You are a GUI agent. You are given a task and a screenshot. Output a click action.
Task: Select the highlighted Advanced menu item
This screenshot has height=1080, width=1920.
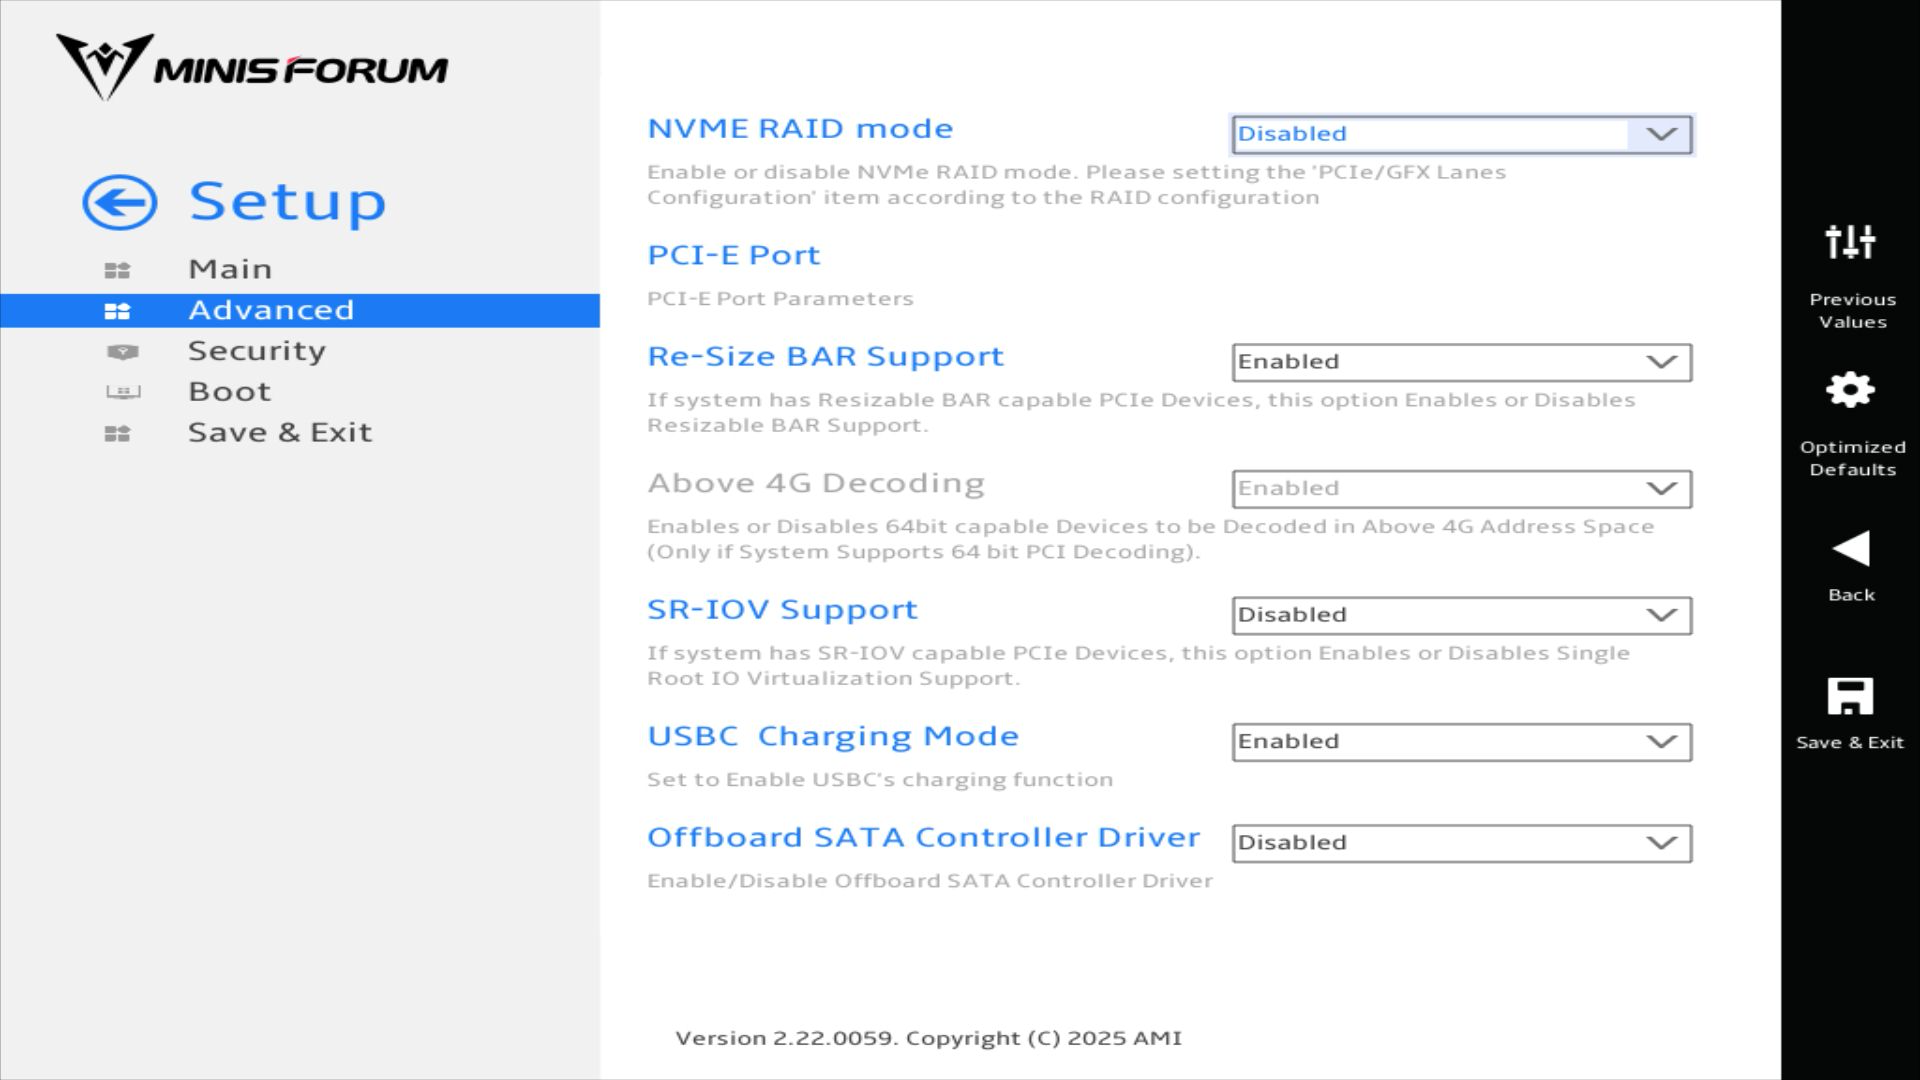(x=270, y=310)
